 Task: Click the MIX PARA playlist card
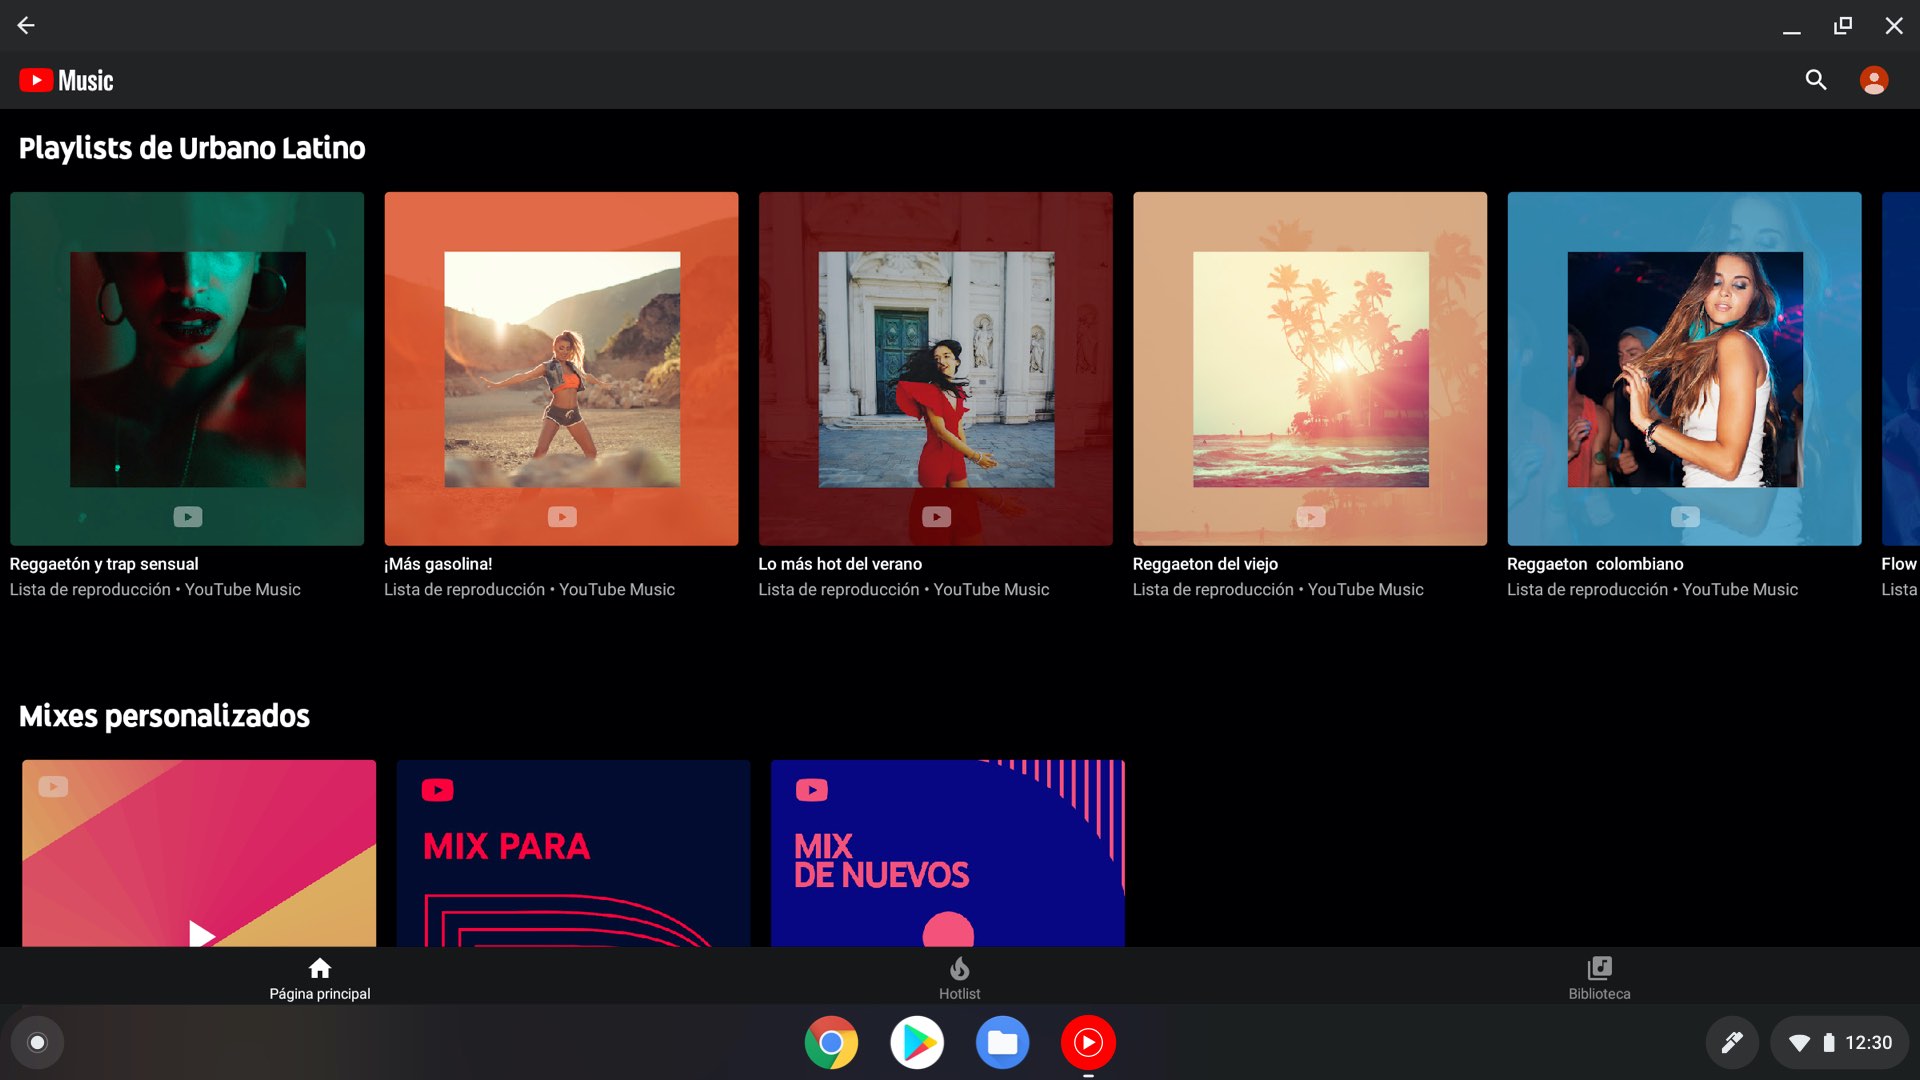coord(574,853)
